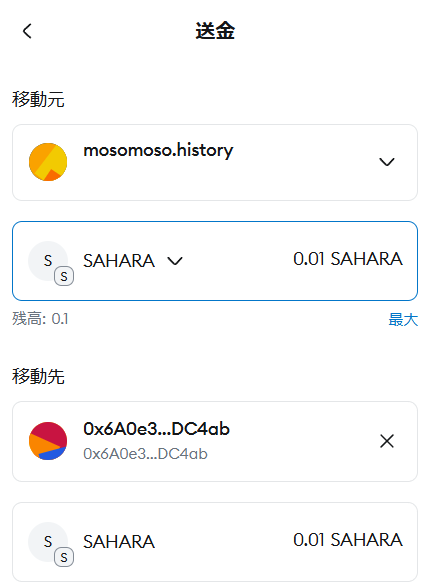Click the gray recipient address subtitle
428x587 pixels.
(x=145, y=454)
